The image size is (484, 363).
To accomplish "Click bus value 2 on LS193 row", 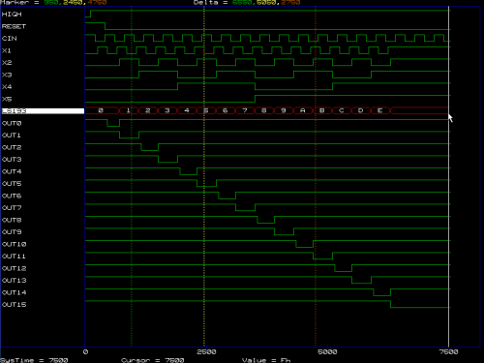I will (x=148, y=110).
